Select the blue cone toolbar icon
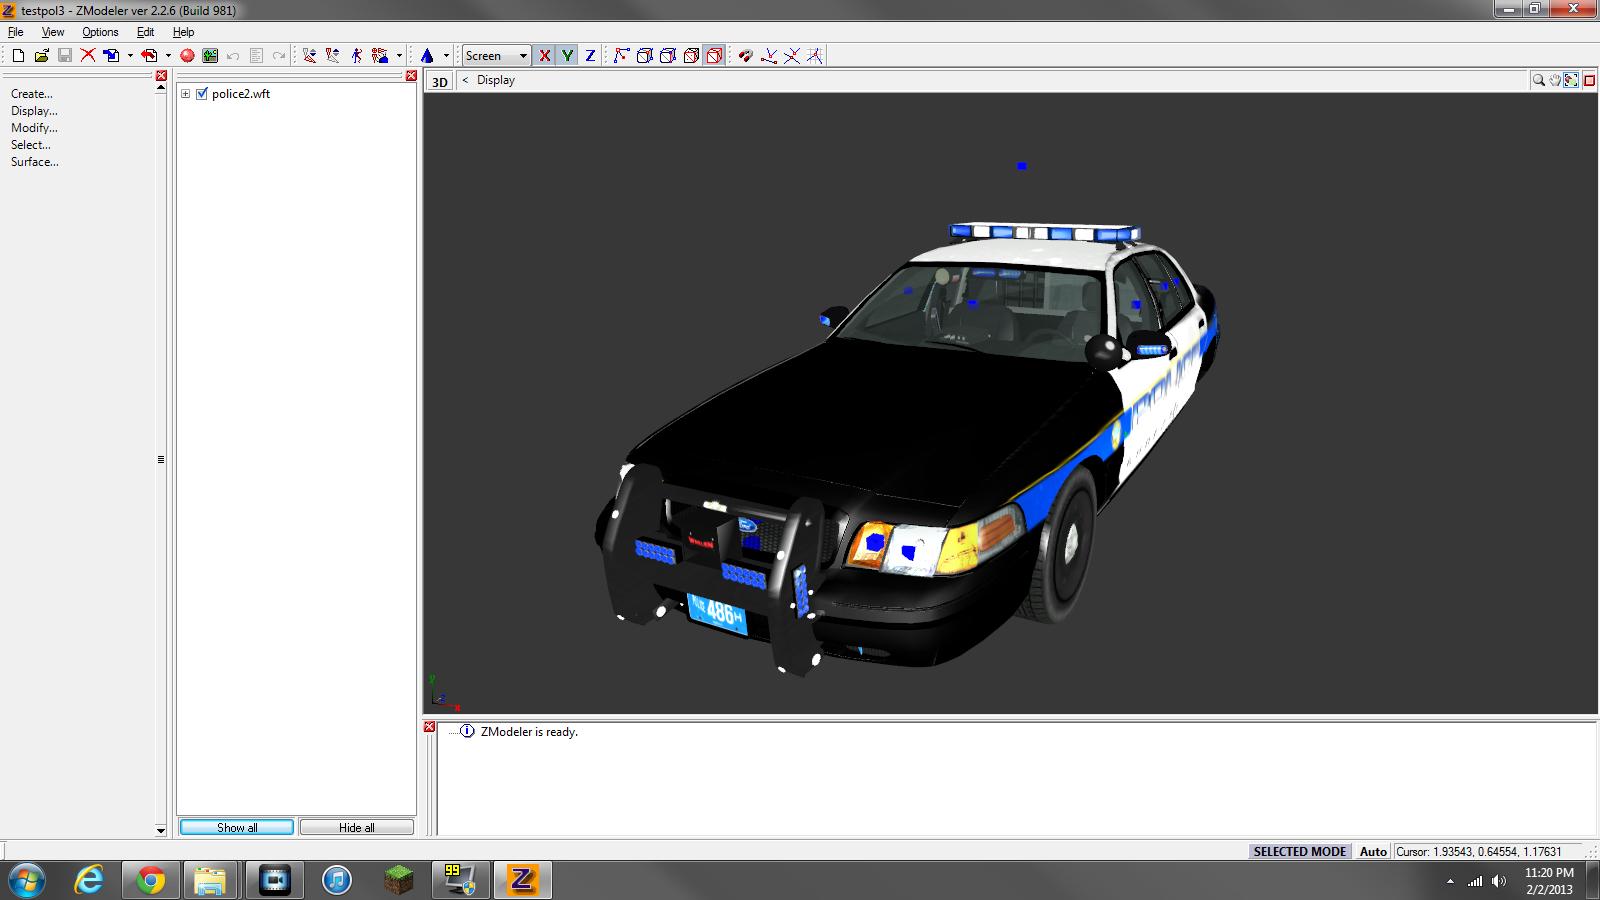 point(427,56)
